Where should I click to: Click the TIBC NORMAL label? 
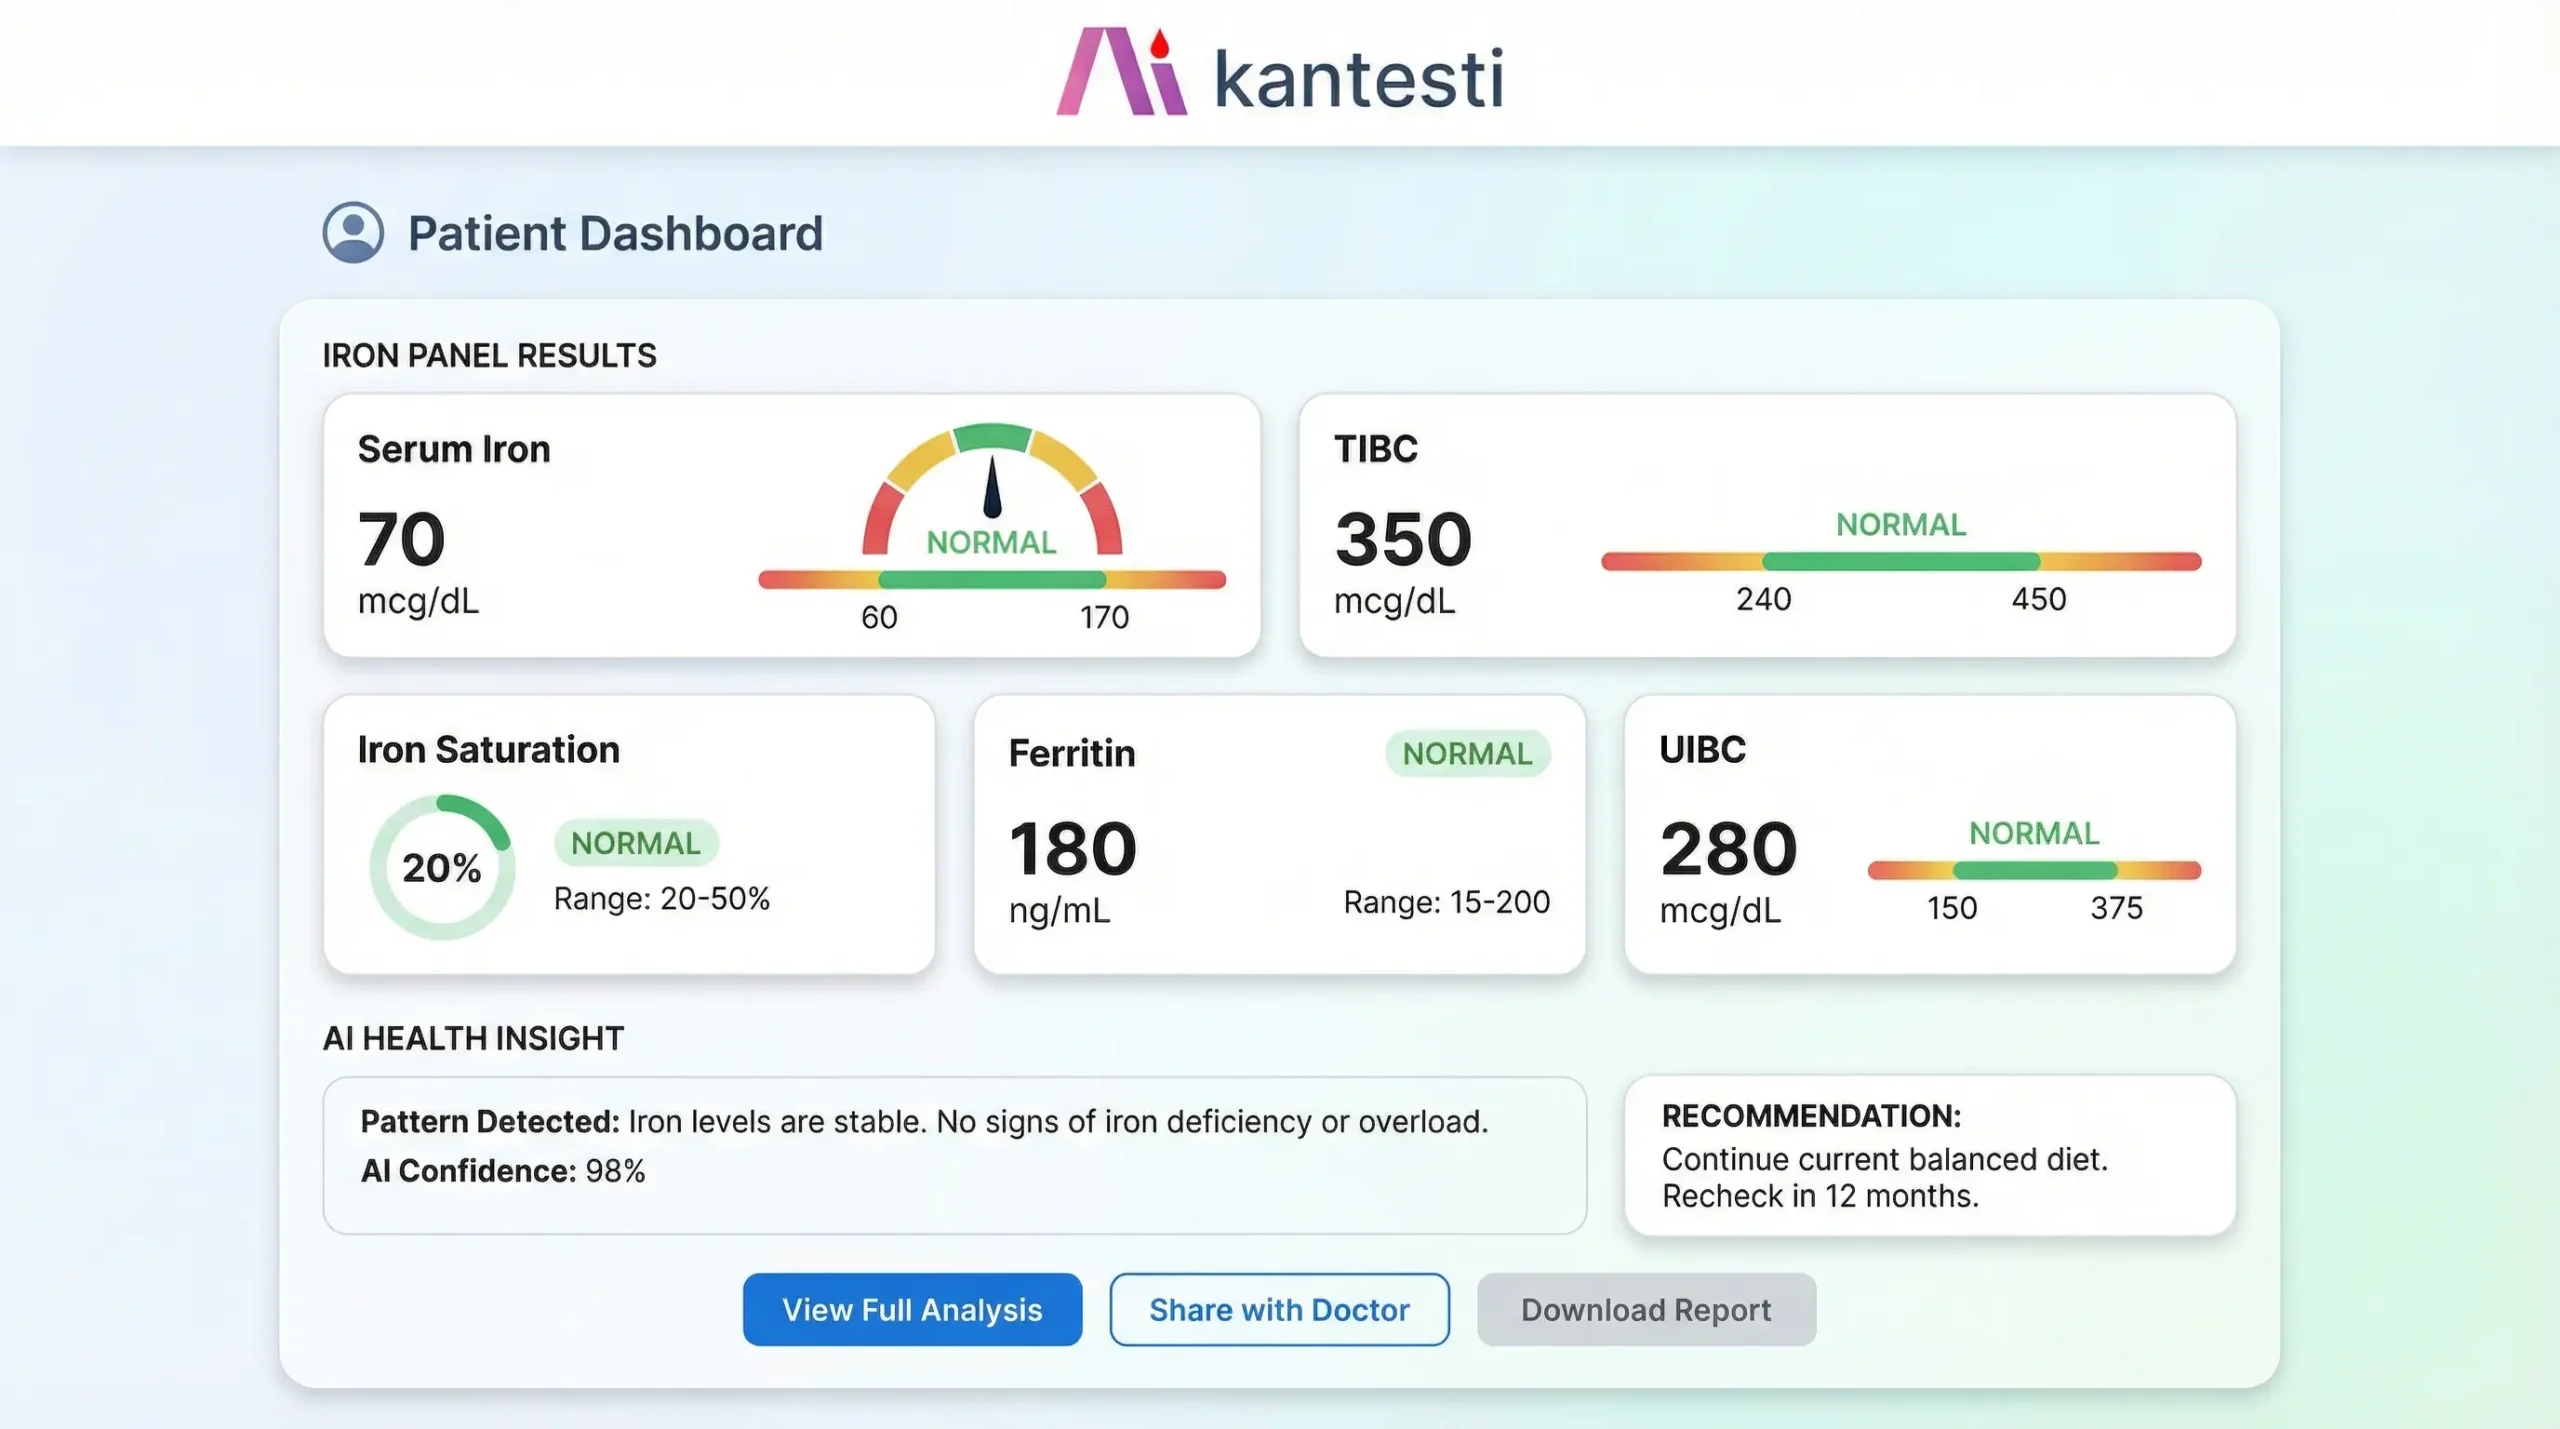(x=1901, y=524)
